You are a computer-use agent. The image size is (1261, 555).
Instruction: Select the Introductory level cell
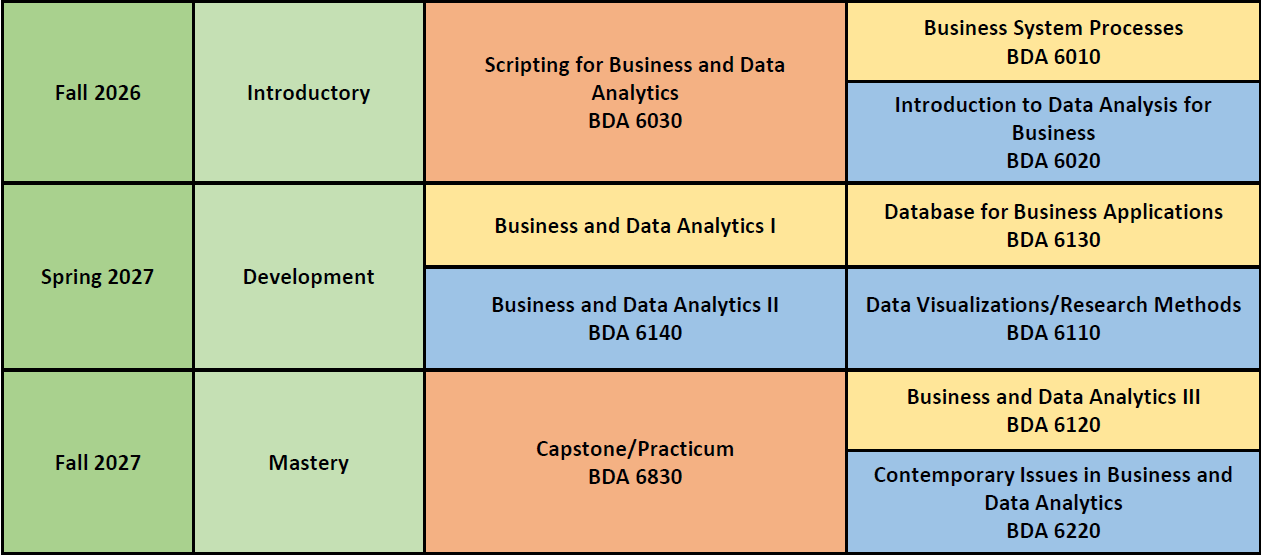pos(308,93)
